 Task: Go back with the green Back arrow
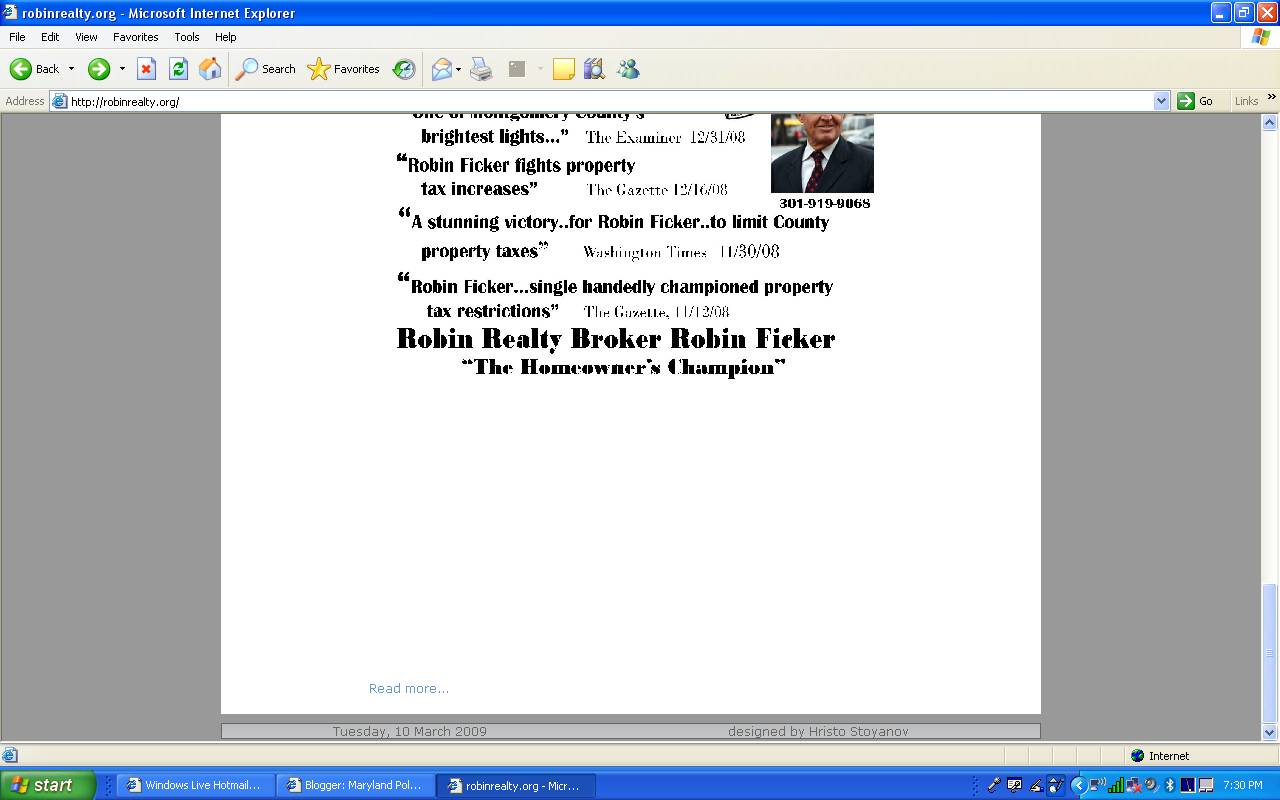21,69
